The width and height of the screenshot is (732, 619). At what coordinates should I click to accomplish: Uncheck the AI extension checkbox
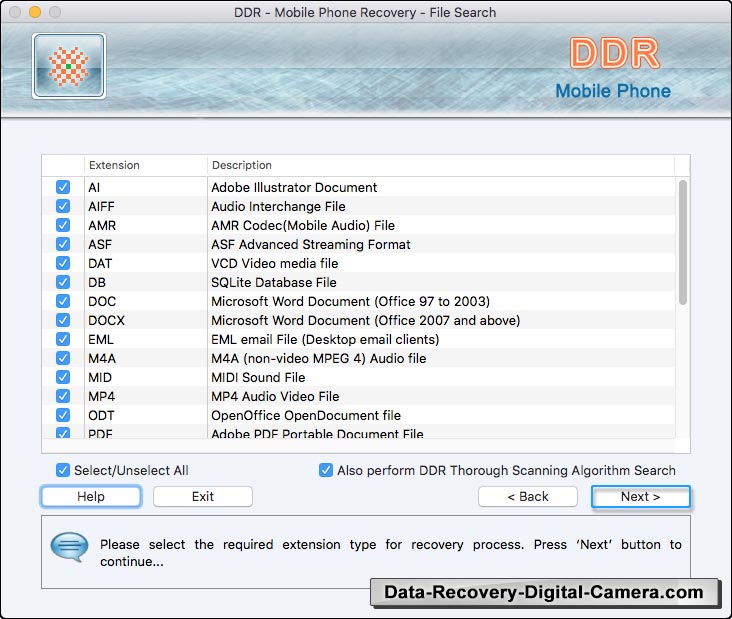click(63, 187)
